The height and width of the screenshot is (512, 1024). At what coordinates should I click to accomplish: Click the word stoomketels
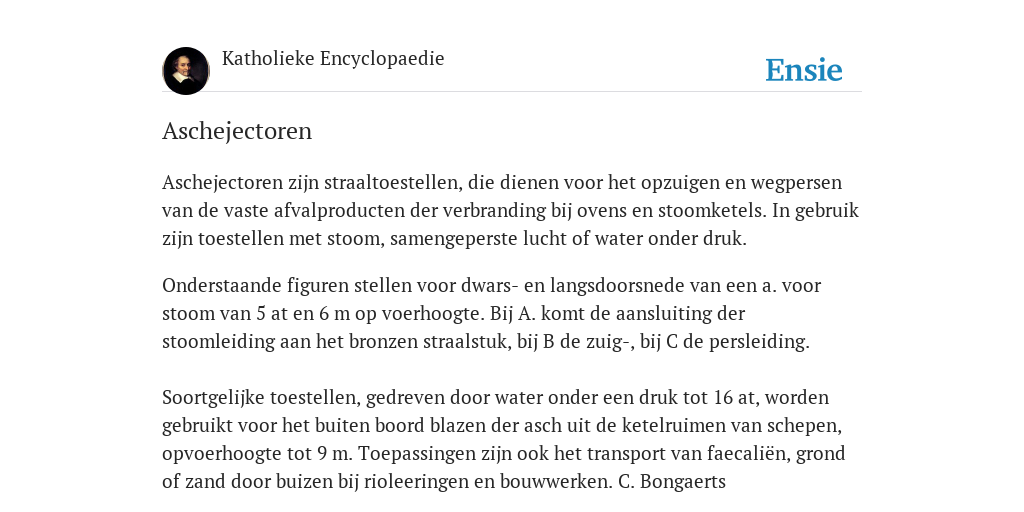pos(713,210)
